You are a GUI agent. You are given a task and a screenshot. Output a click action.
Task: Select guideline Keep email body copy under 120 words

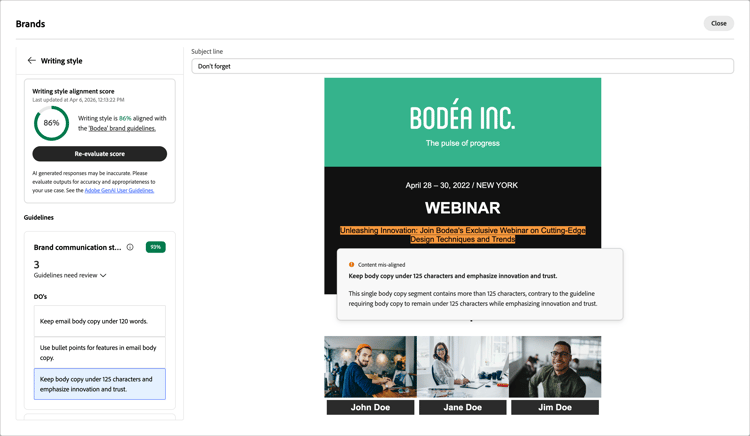(x=99, y=321)
